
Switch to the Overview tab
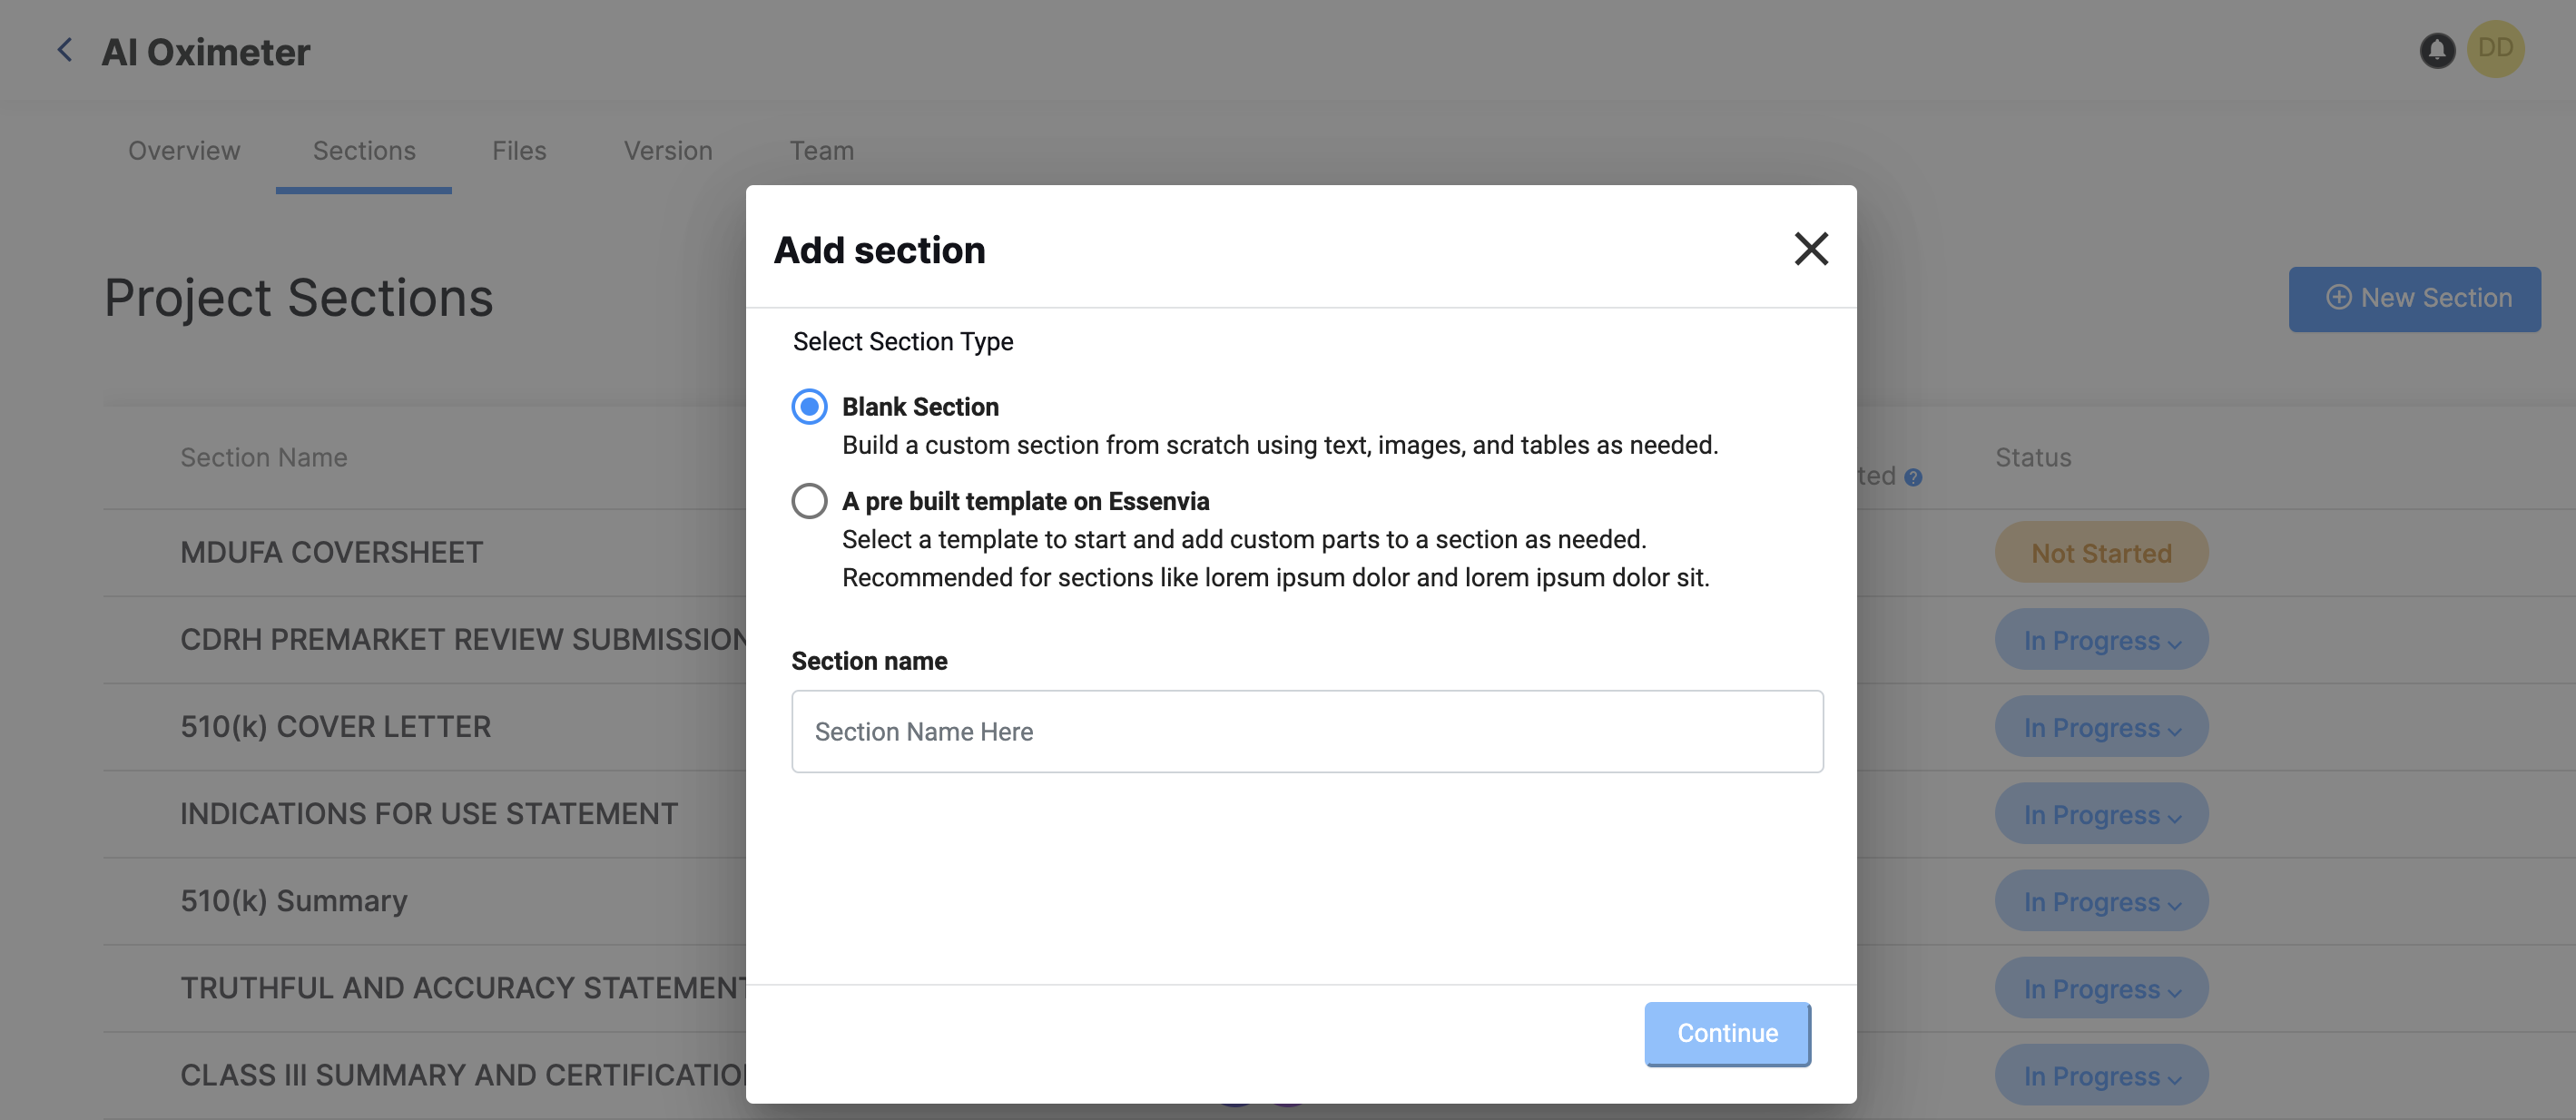pos(184,151)
